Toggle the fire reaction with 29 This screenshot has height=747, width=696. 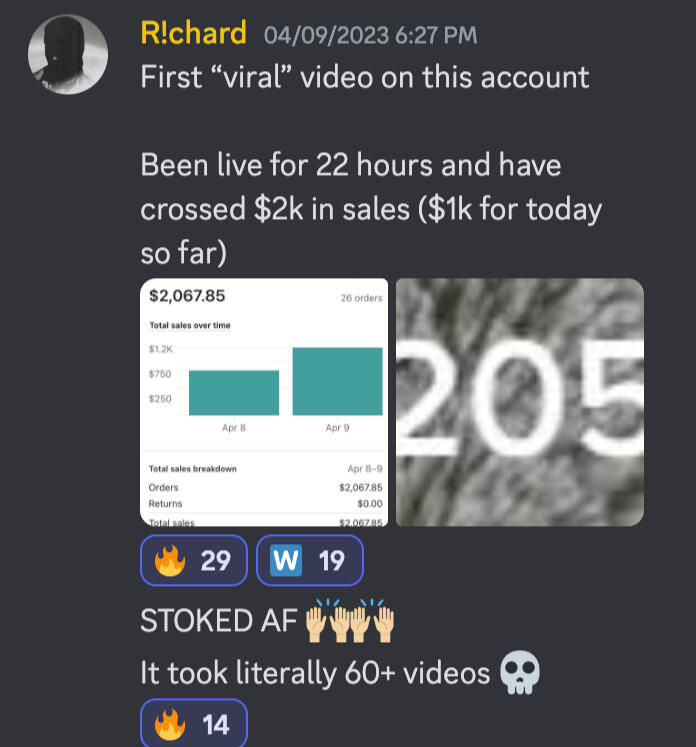click(194, 560)
